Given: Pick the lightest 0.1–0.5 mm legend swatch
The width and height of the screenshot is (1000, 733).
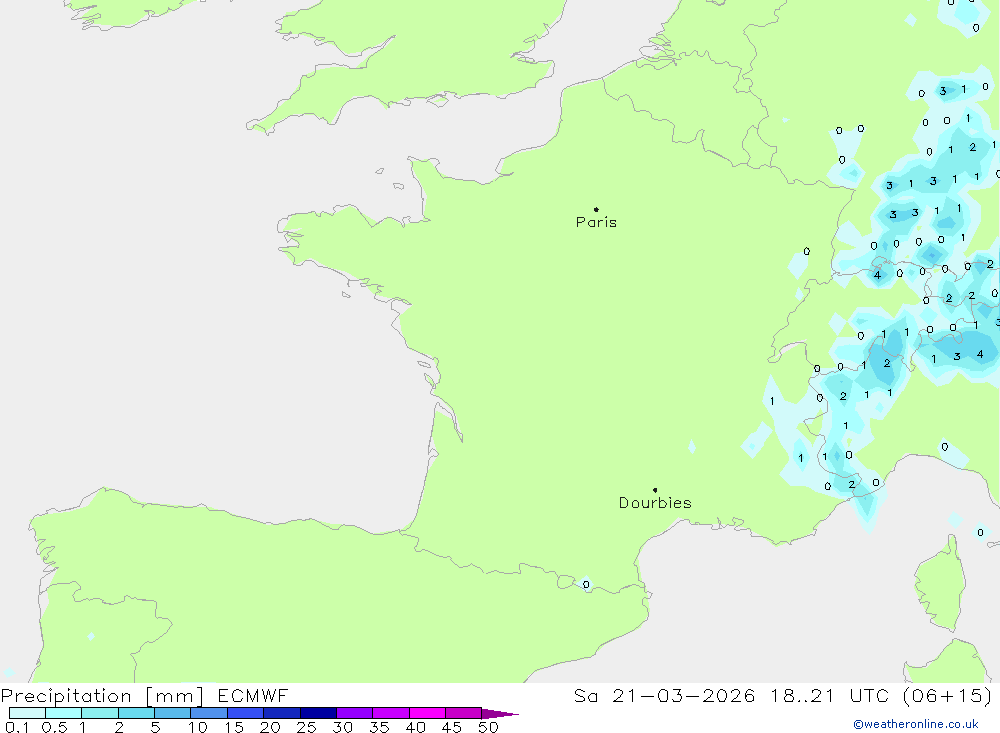Looking at the screenshot, I should pyautogui.click(x=27, y=713).
